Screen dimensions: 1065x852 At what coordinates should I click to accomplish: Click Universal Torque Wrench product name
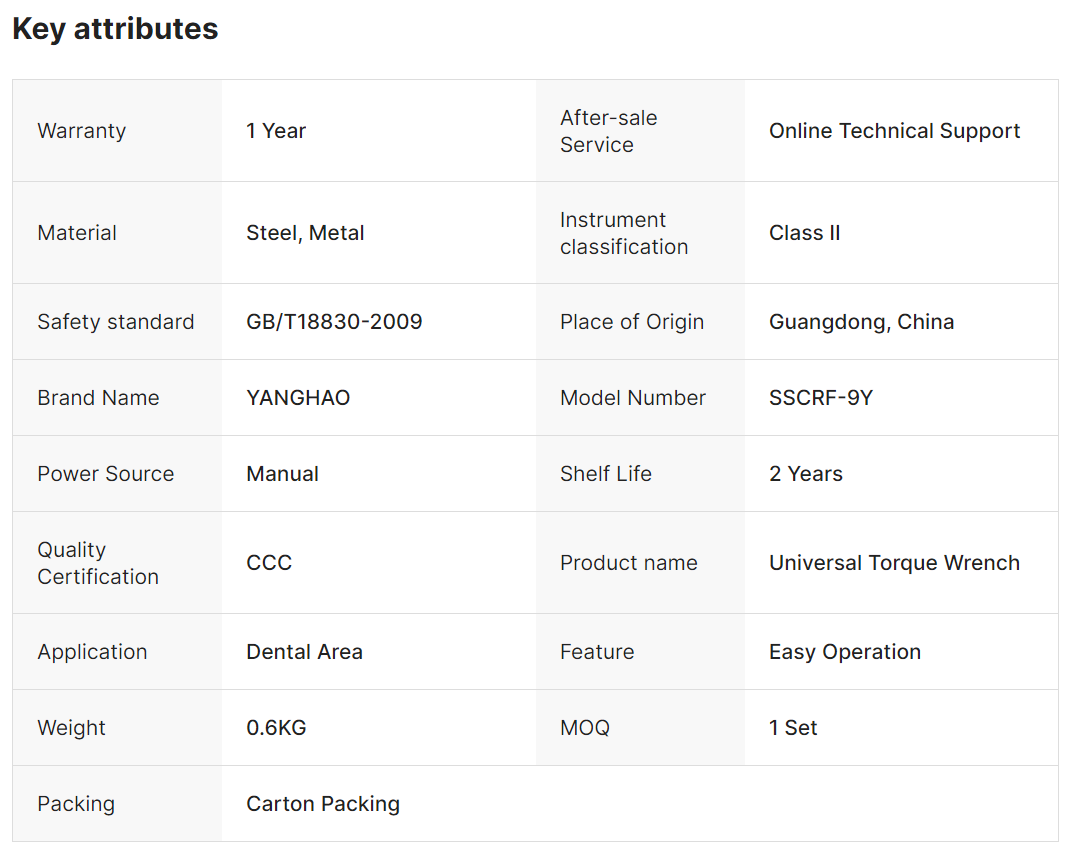point(894,563)
